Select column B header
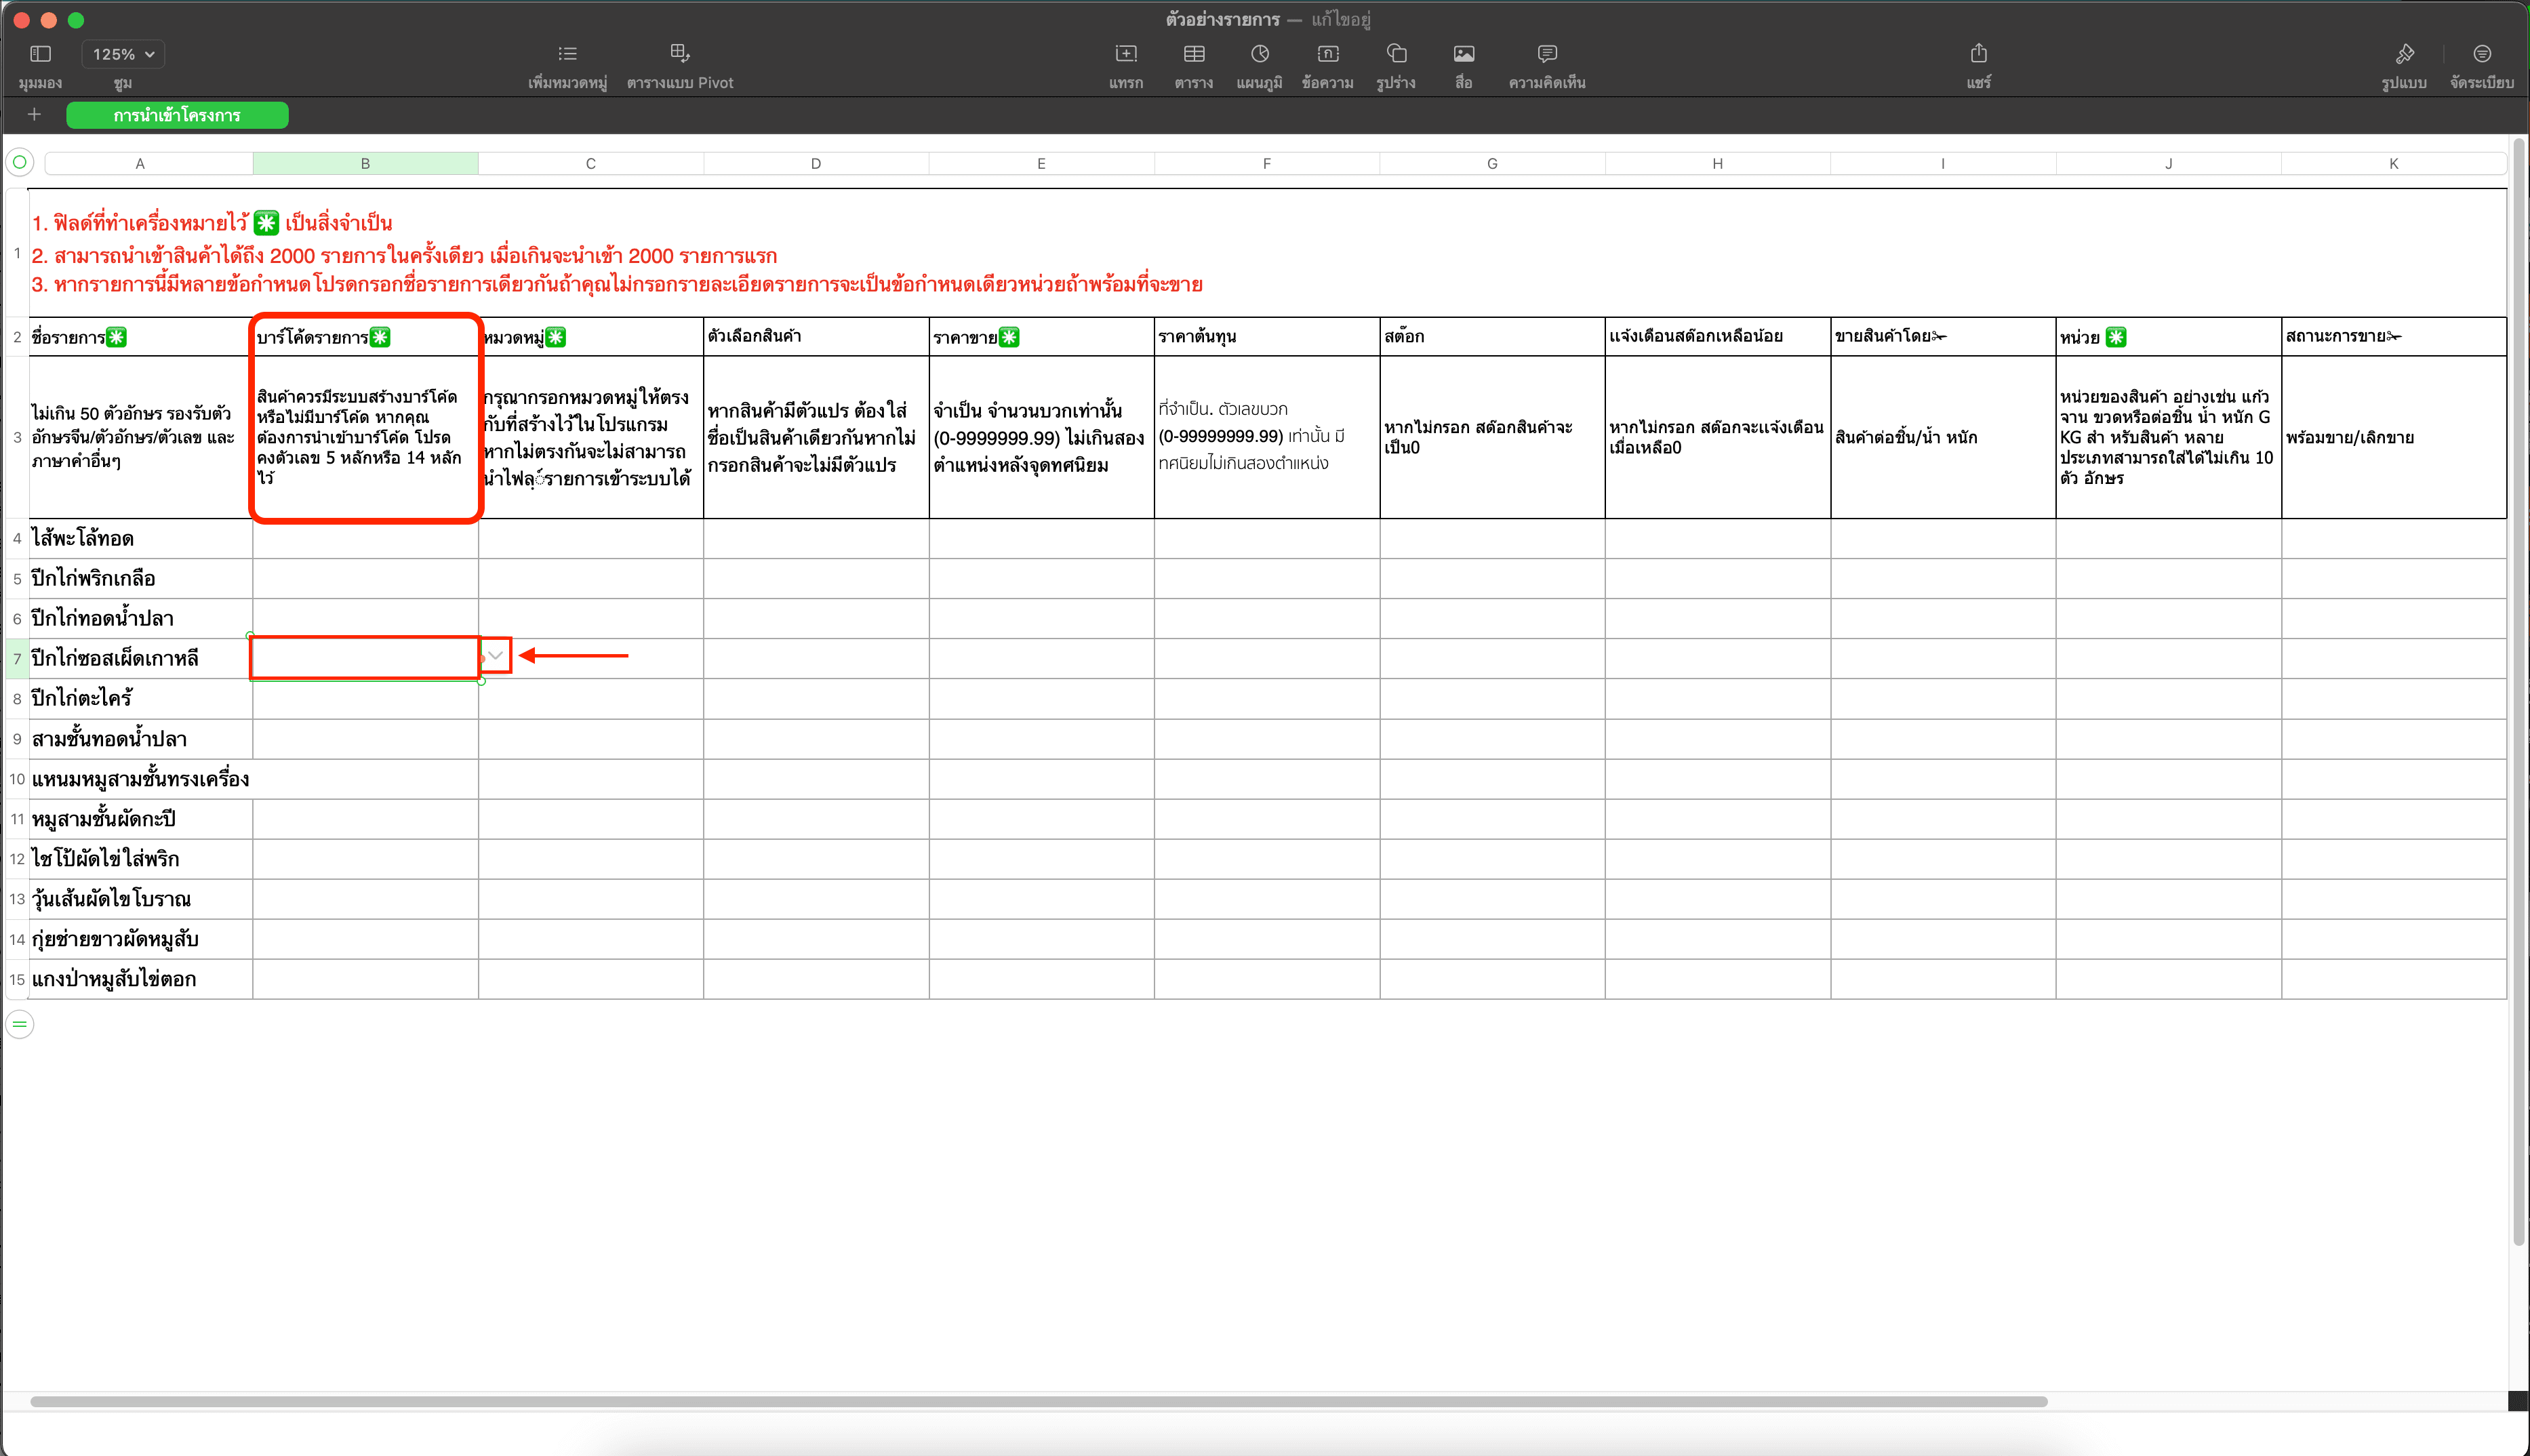The image size is (2530, 1456). tap(365, 163)
